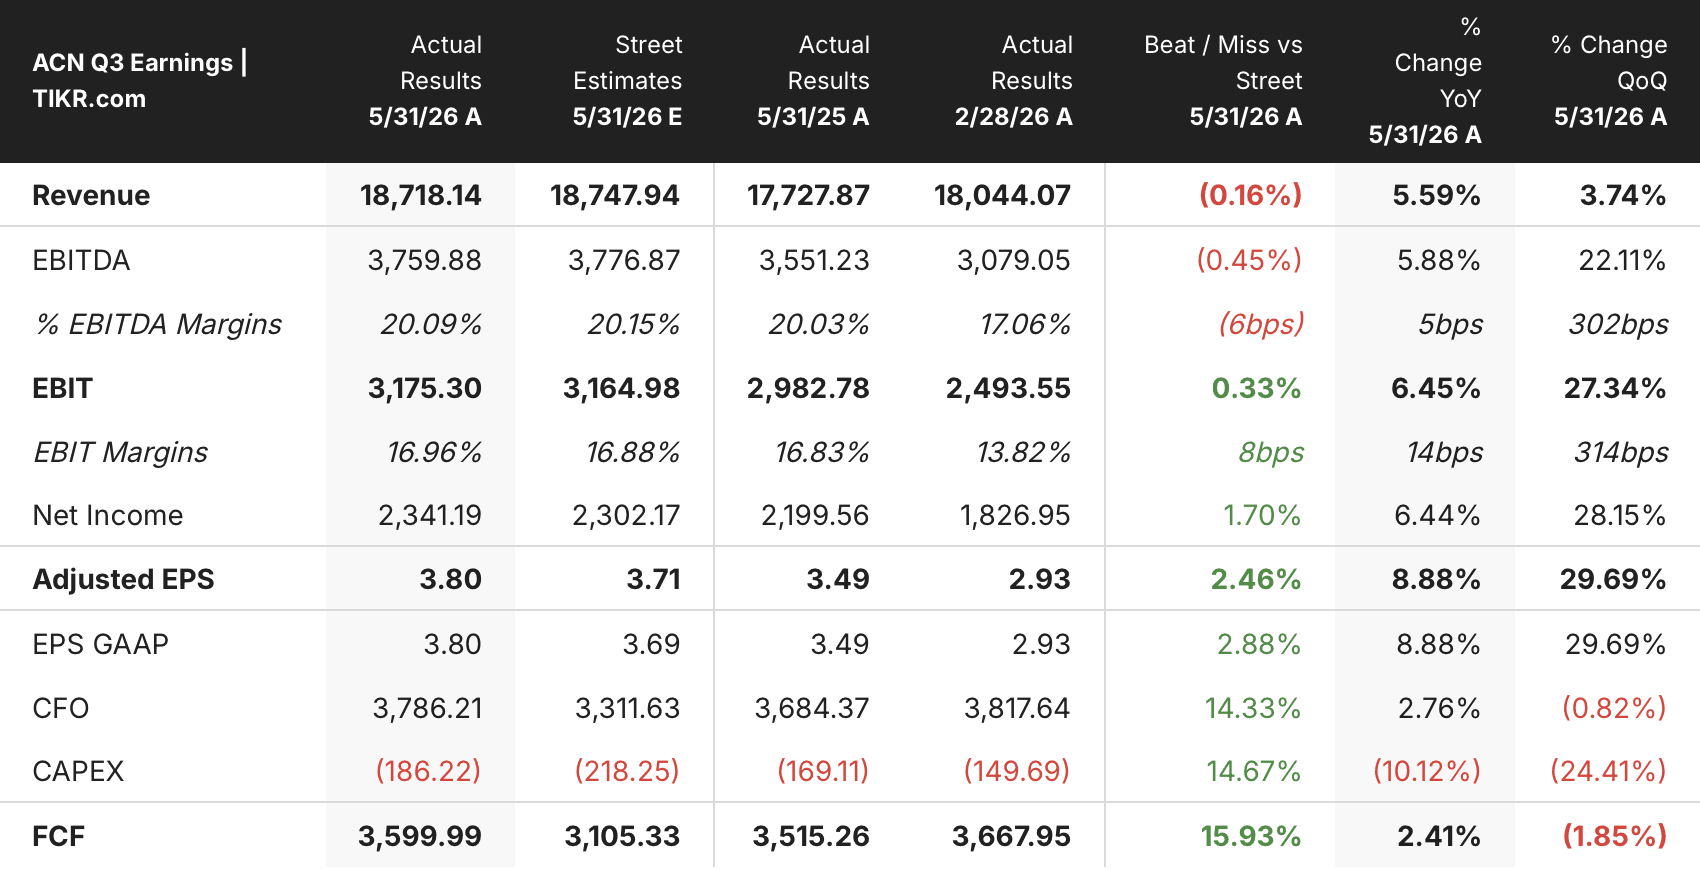Select EBITDA estimate value 3,776.87
The height and width of the screenshot is (870, 1700).
click(x=624, y=260)
